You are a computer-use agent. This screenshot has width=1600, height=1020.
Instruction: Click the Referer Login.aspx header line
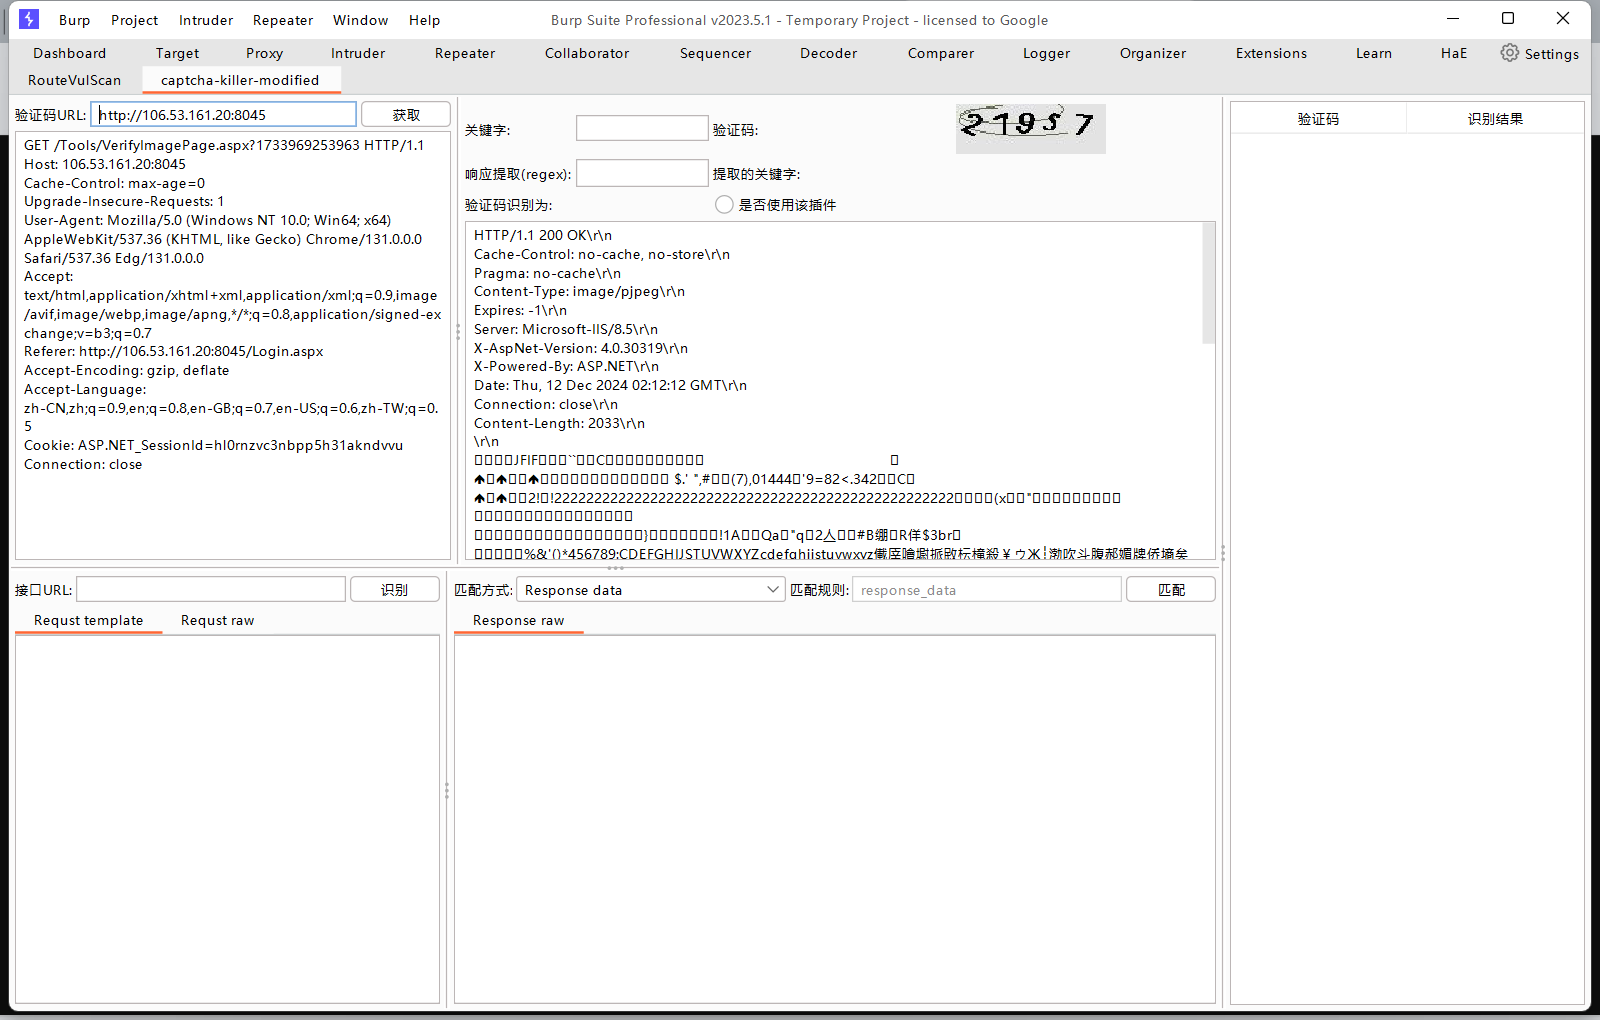click(173, 351)
